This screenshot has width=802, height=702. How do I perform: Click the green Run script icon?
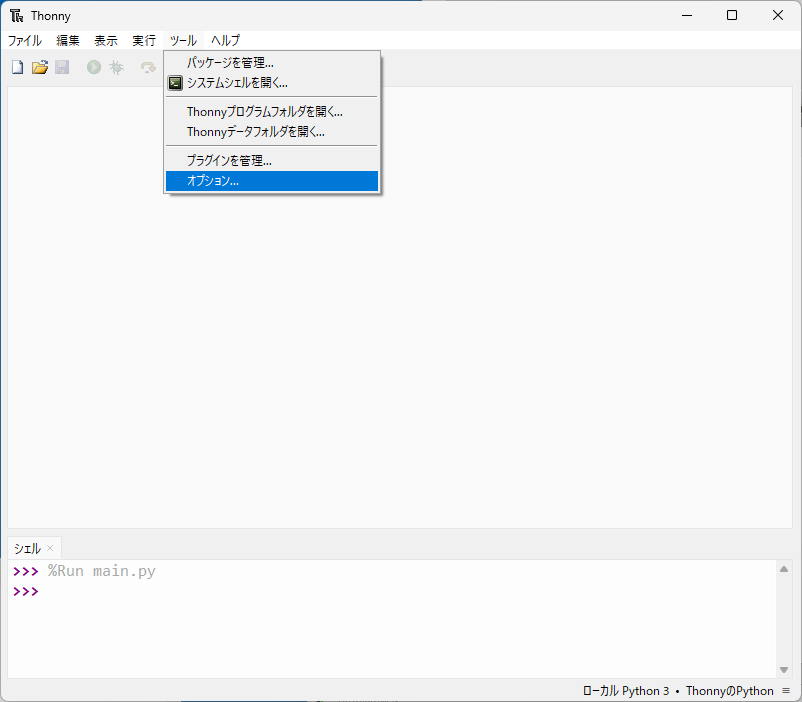94,67
